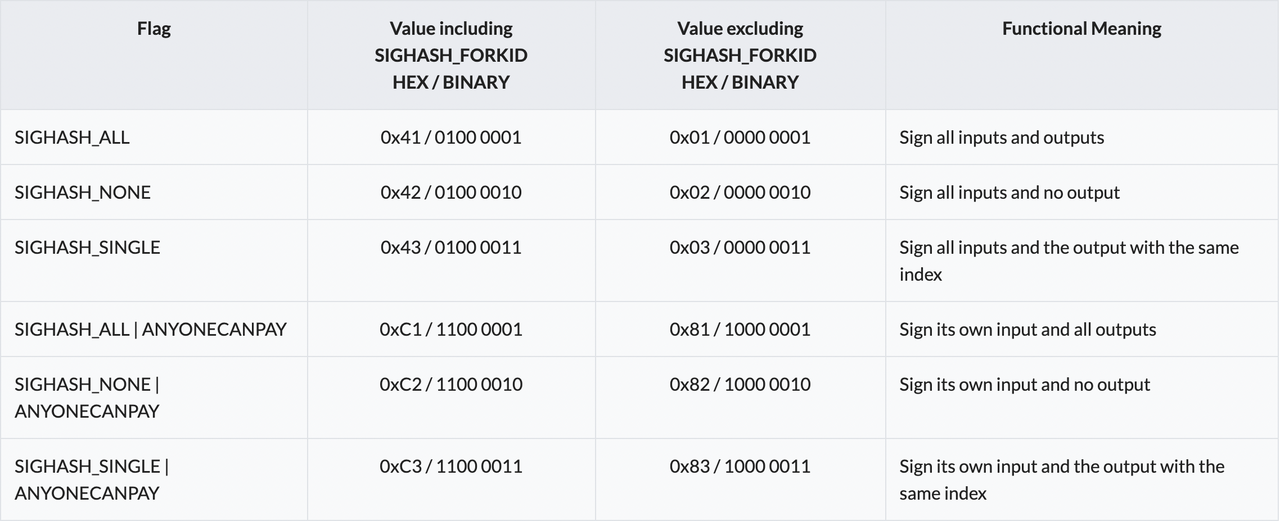This screenshot has width=1280, height=521.
Task: Select the "Value including SIGHASH_FORKID" header
Action: click(x=451, y=55)
